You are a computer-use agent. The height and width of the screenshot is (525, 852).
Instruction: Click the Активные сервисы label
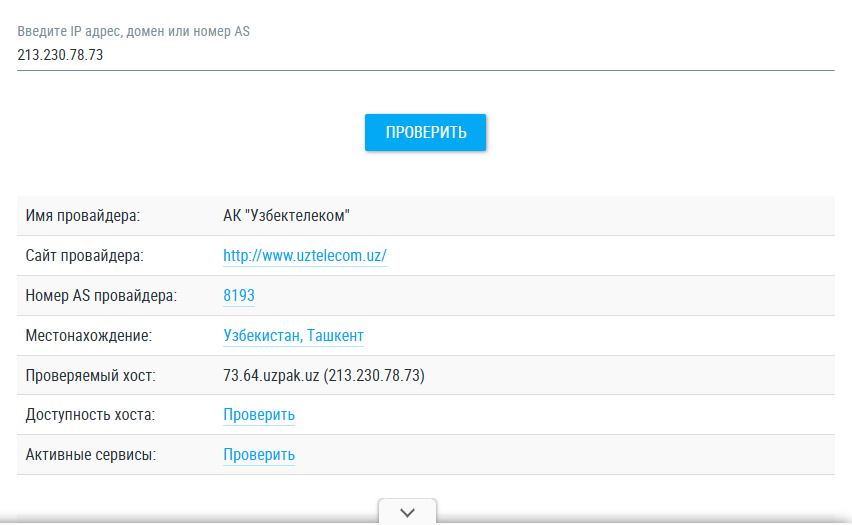point(91,455)
